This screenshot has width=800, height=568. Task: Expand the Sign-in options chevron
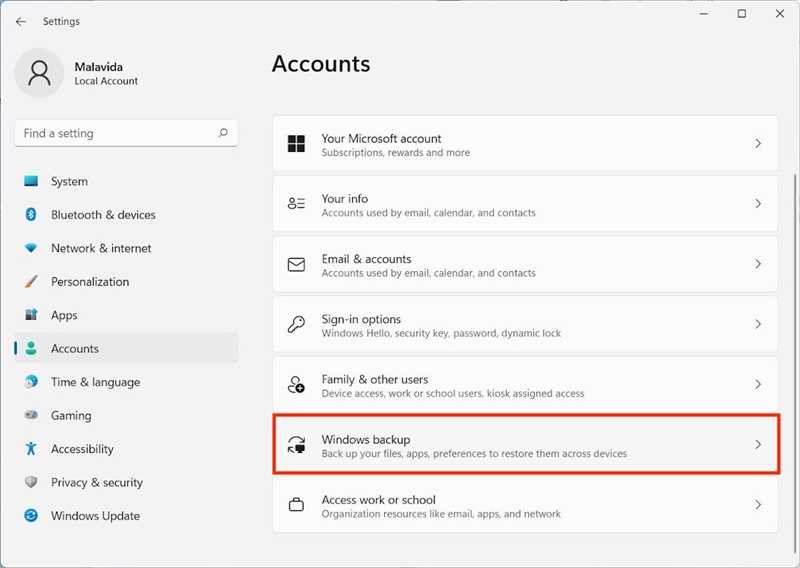[x=758, y=324]
